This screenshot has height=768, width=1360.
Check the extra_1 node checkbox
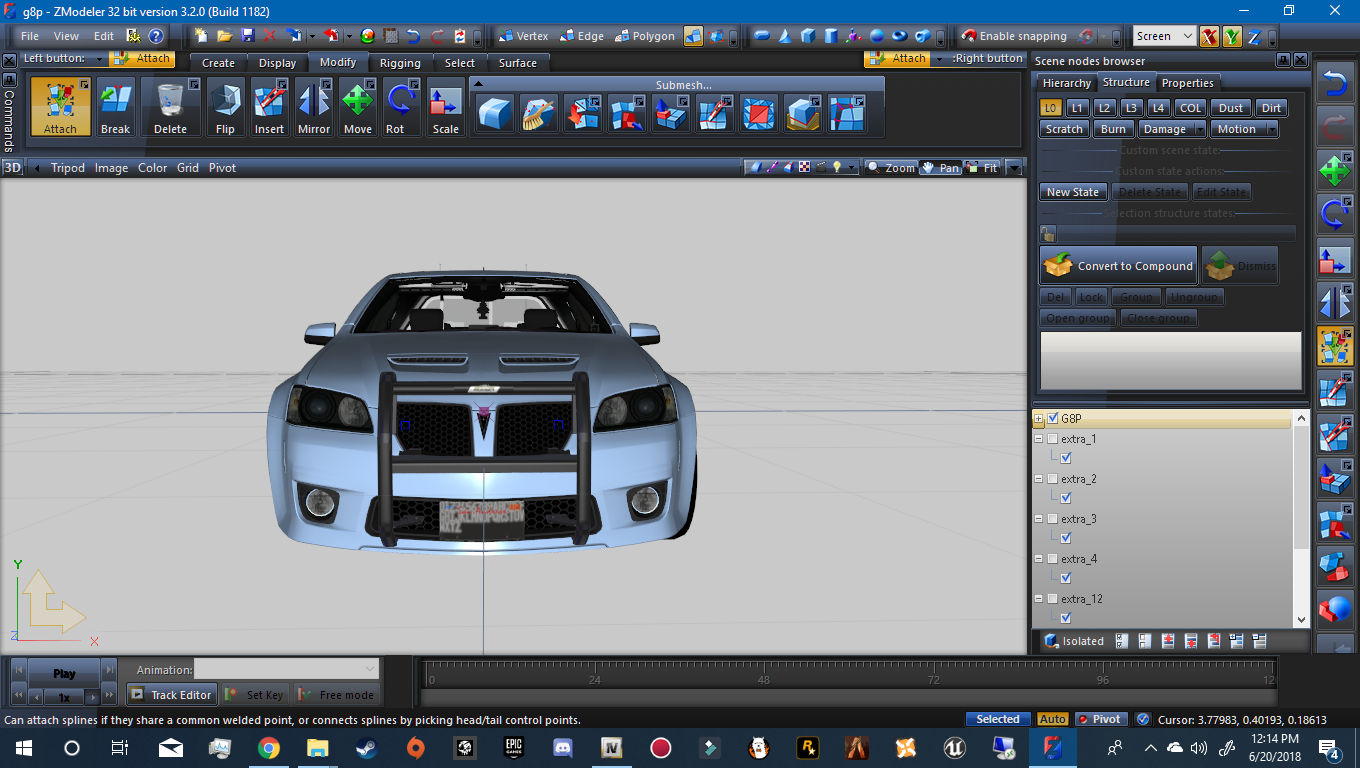(1053, 439)
